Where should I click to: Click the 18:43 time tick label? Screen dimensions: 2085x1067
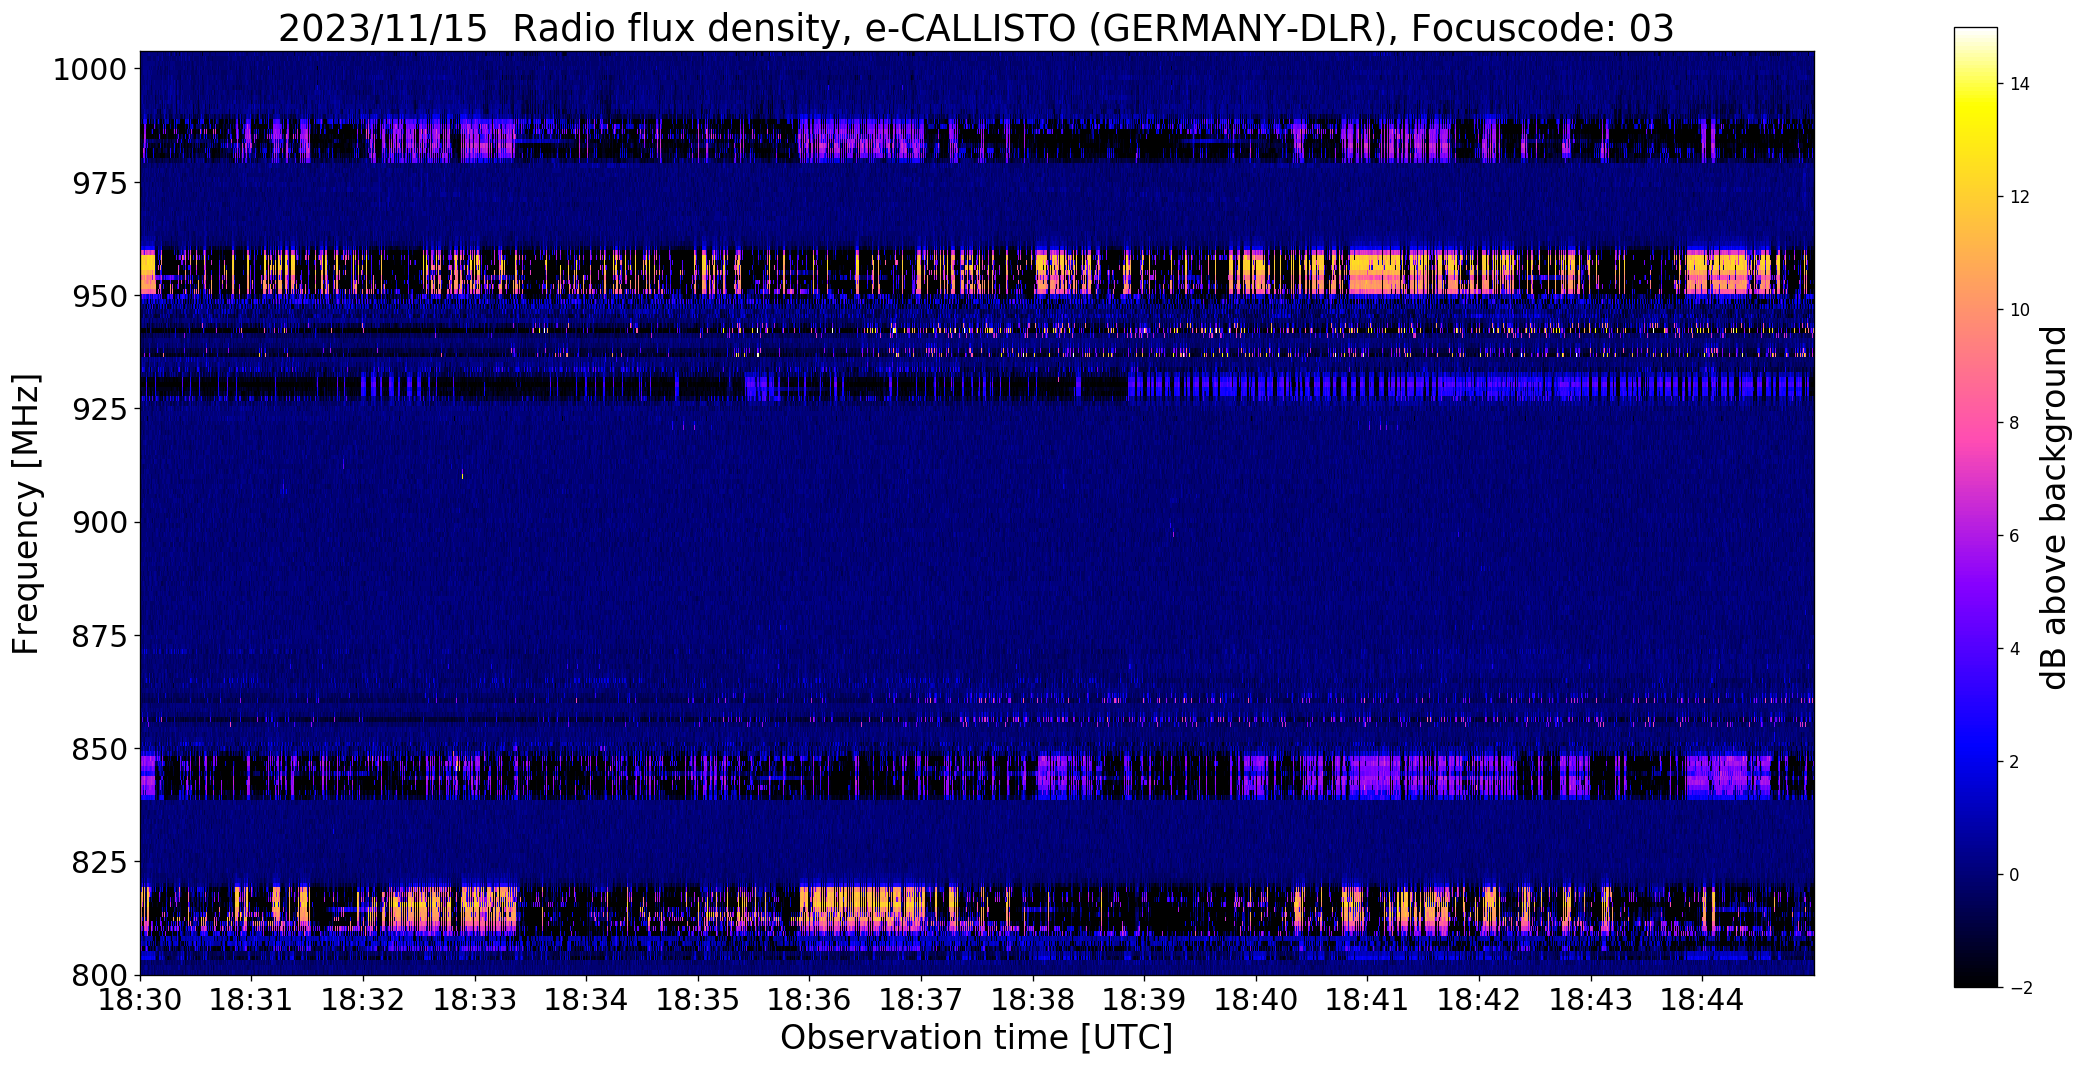(1591, 1000)
